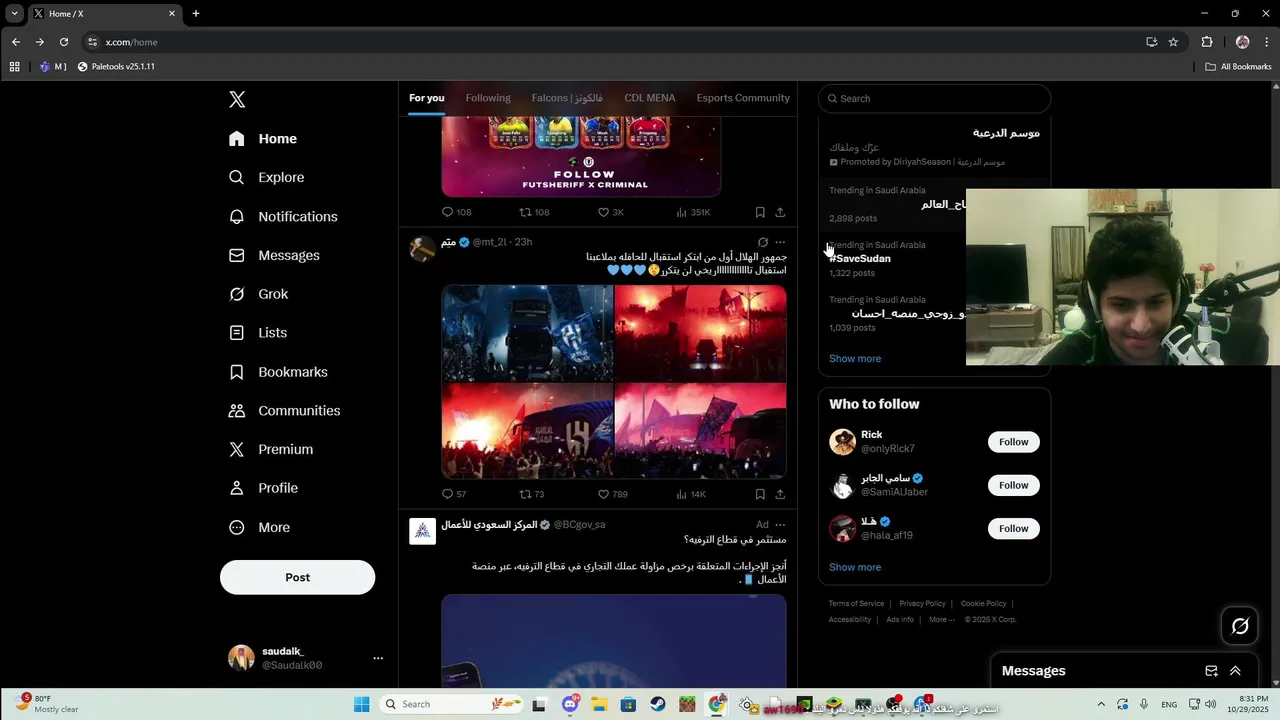Follow @SamiAlJaber
This screenshot has height=720, width=1280.
coord(1013,485)
